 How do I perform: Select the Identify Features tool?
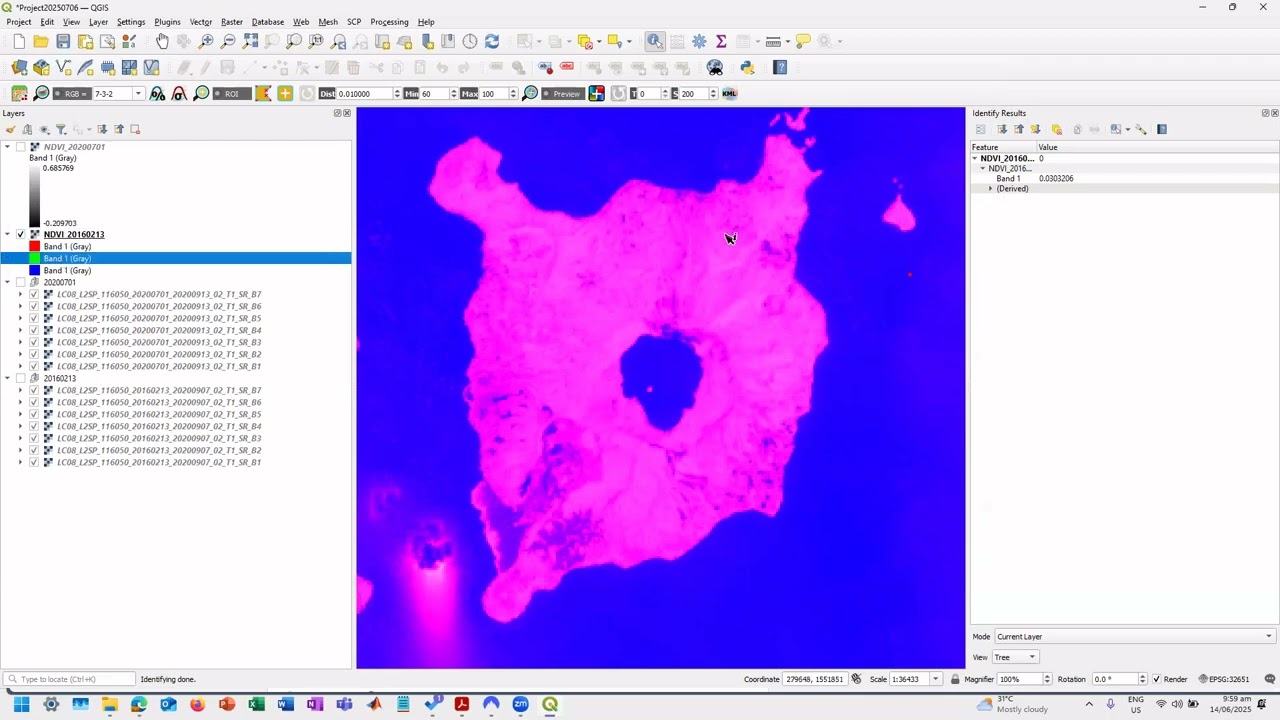click(654, 41)
